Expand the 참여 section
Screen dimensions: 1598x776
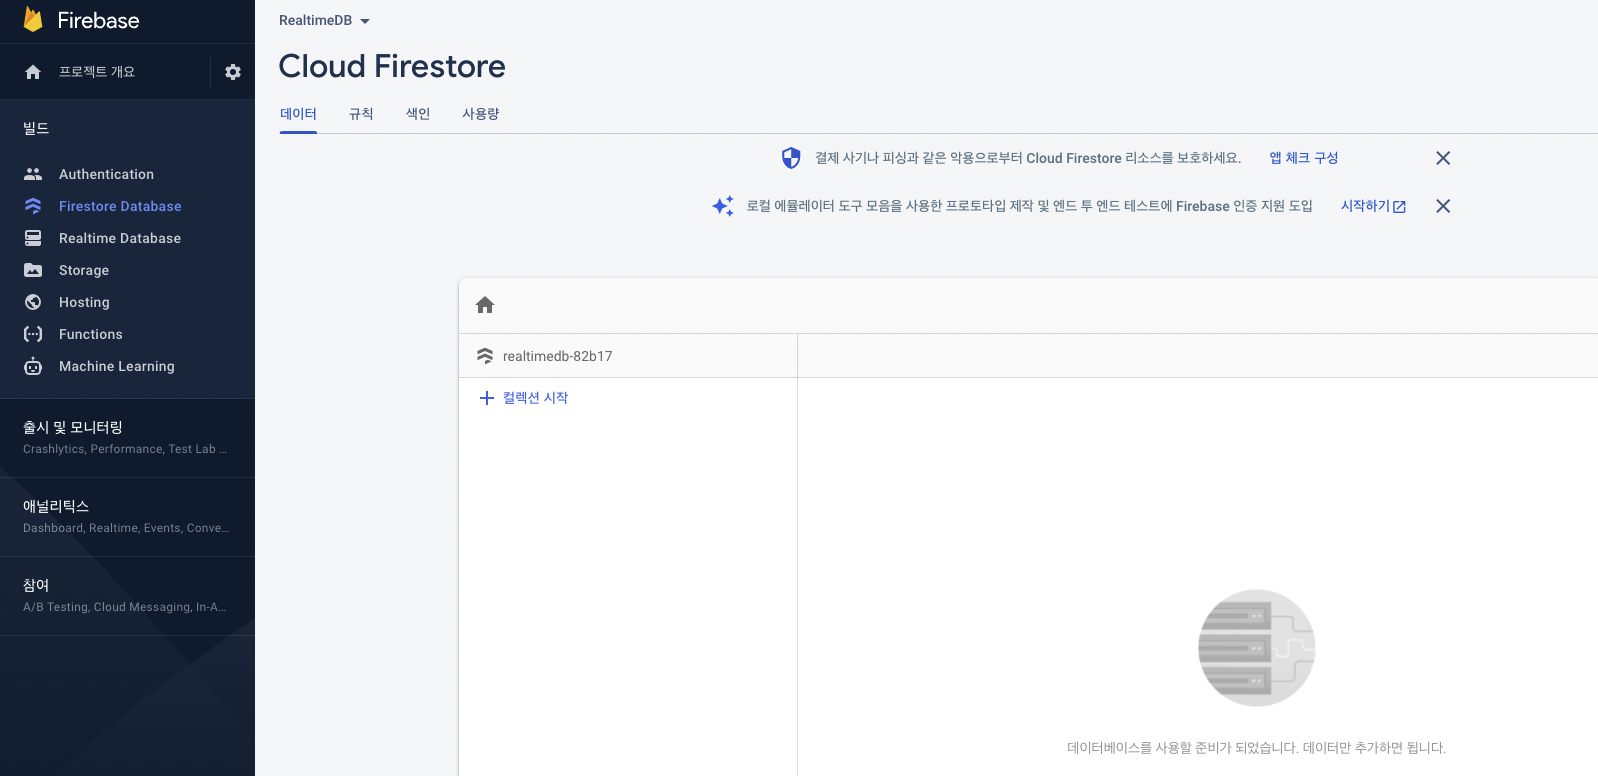coord(127,595)
